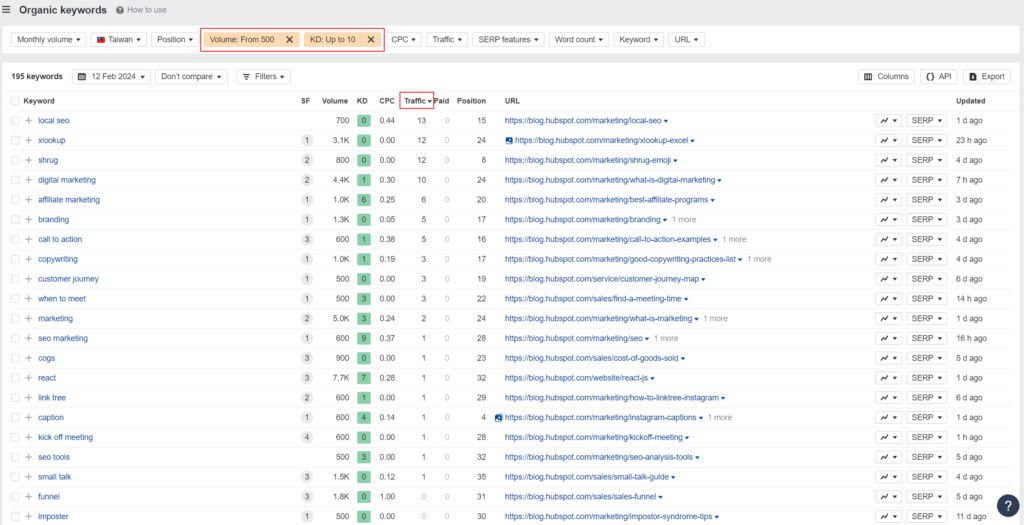Open the trend chart for local seo

pos(888,121)
